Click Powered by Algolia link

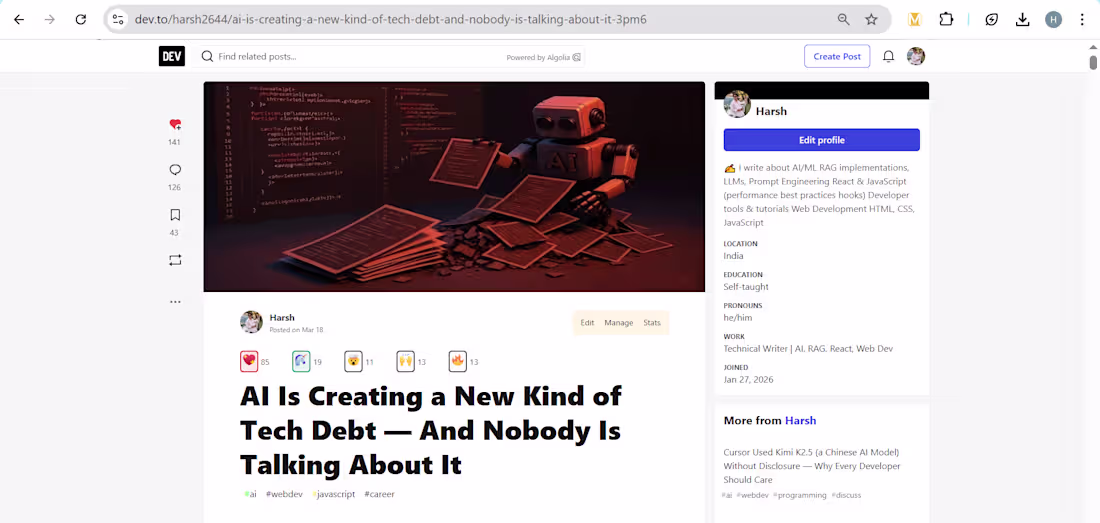tap(544, 57)
